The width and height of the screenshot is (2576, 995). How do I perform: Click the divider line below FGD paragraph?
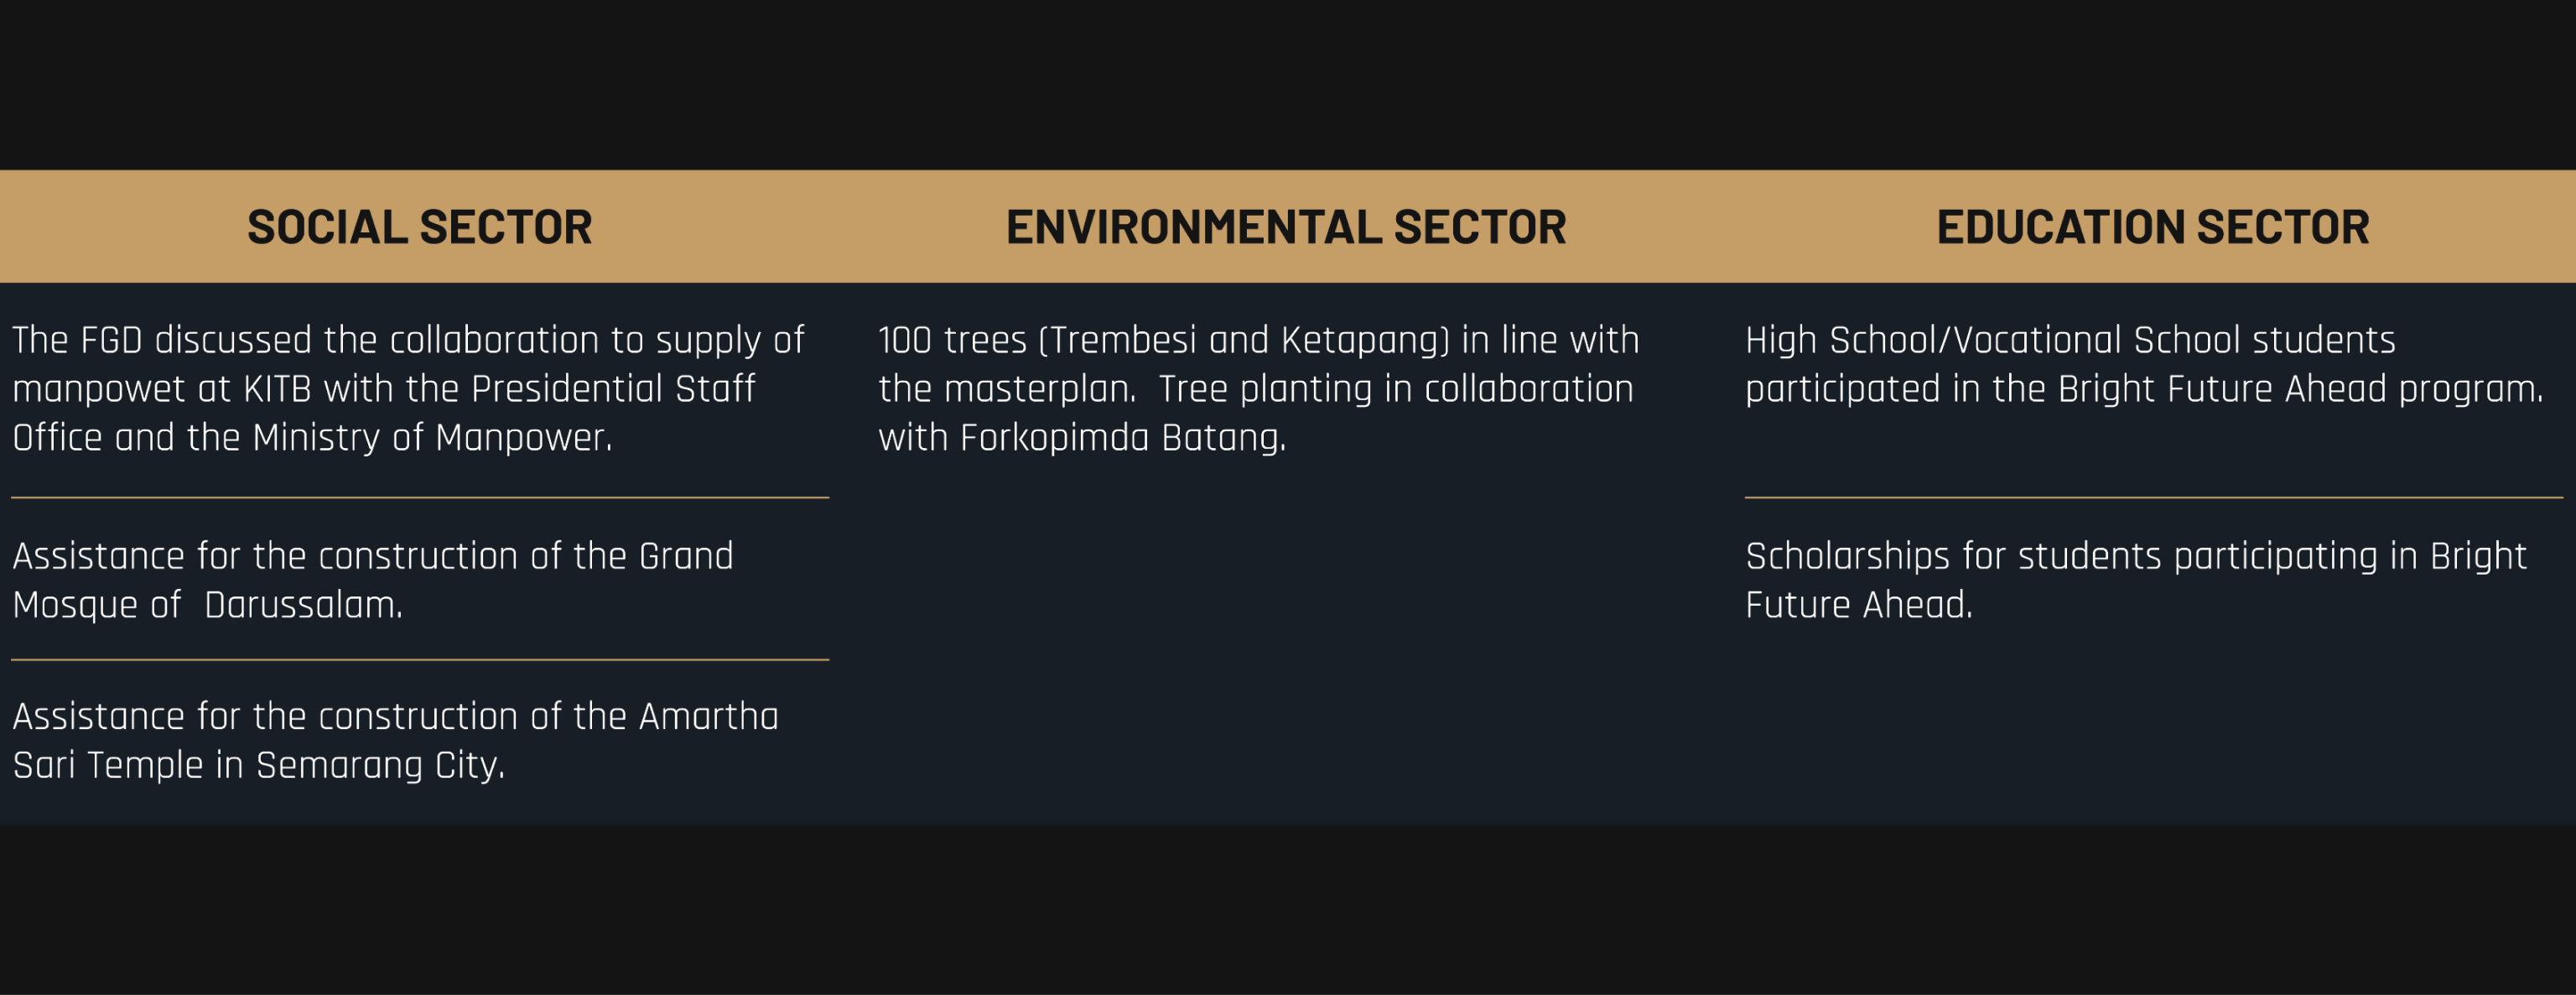coord(420,497)
